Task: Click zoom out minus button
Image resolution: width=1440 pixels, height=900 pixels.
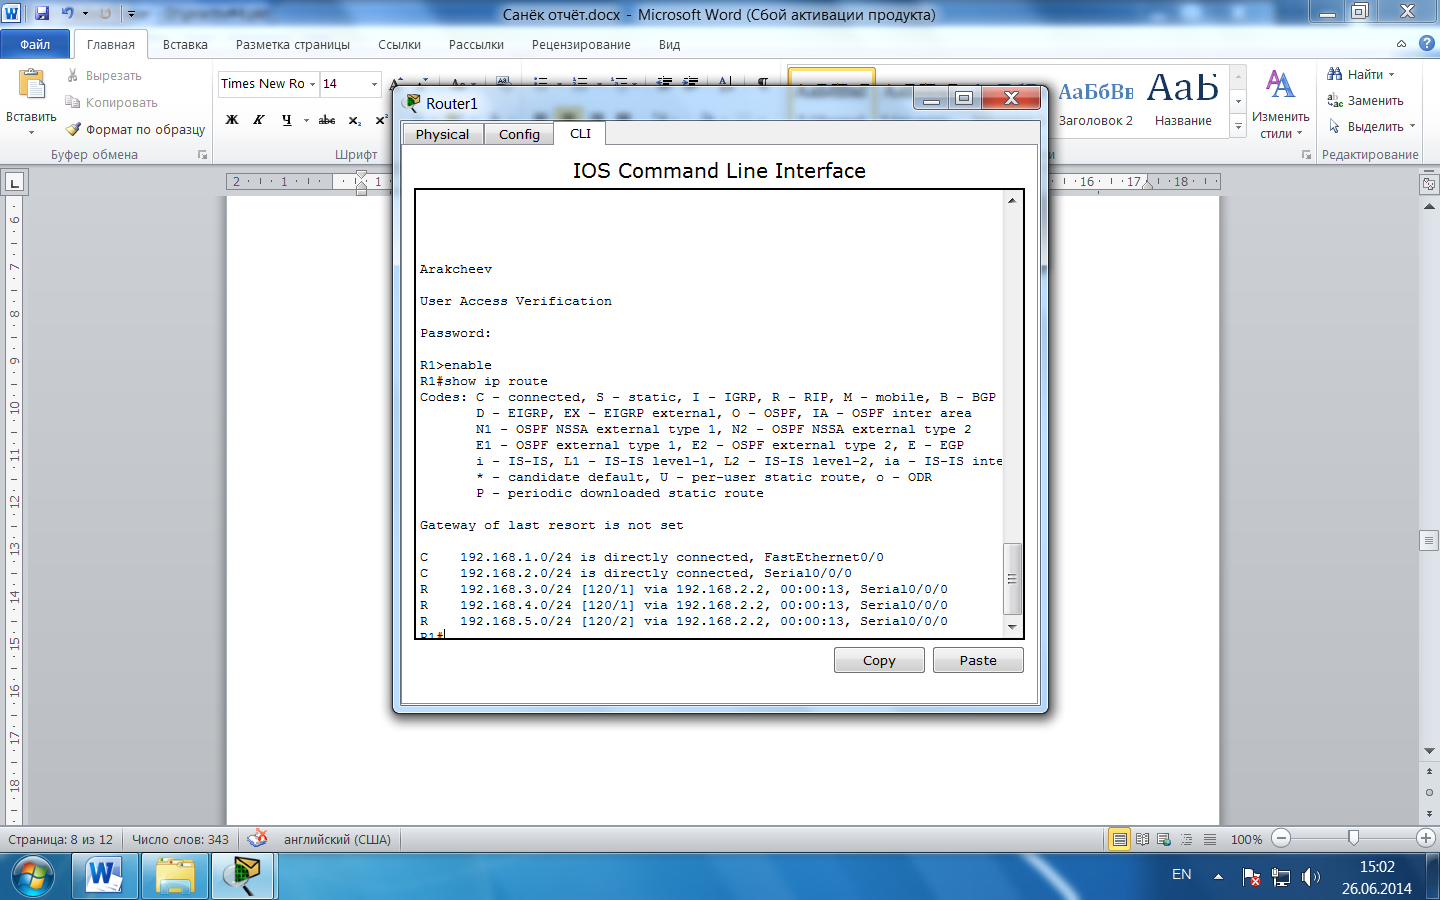Action: [1282, 838]
